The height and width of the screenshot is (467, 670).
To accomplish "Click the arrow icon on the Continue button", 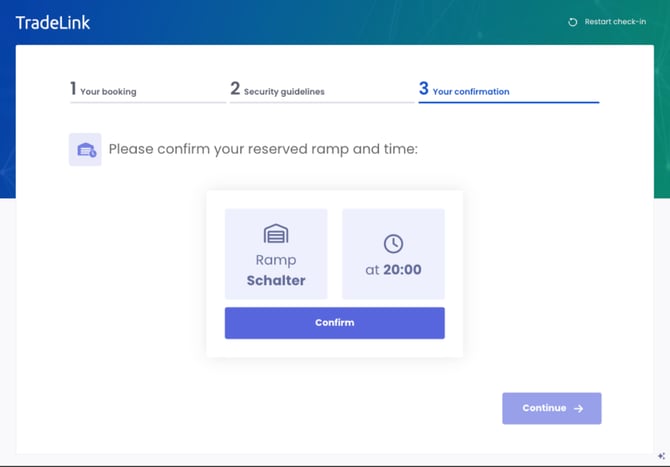I will pos(579,408).
